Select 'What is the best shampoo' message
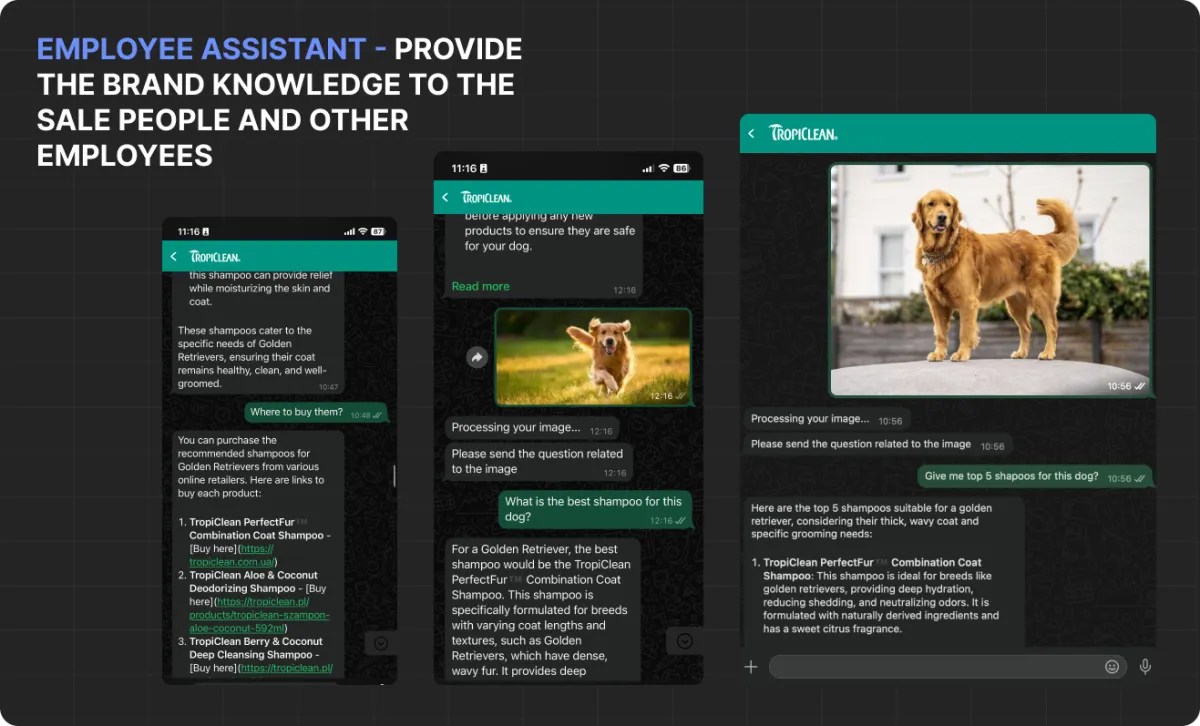The image size is (1200, 726). (x=595, y=510)
